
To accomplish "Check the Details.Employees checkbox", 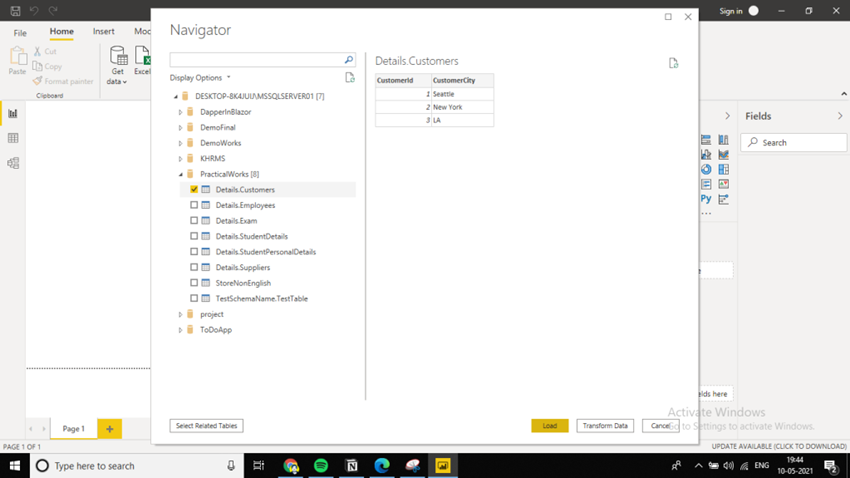I will click(x=194, y=205).
